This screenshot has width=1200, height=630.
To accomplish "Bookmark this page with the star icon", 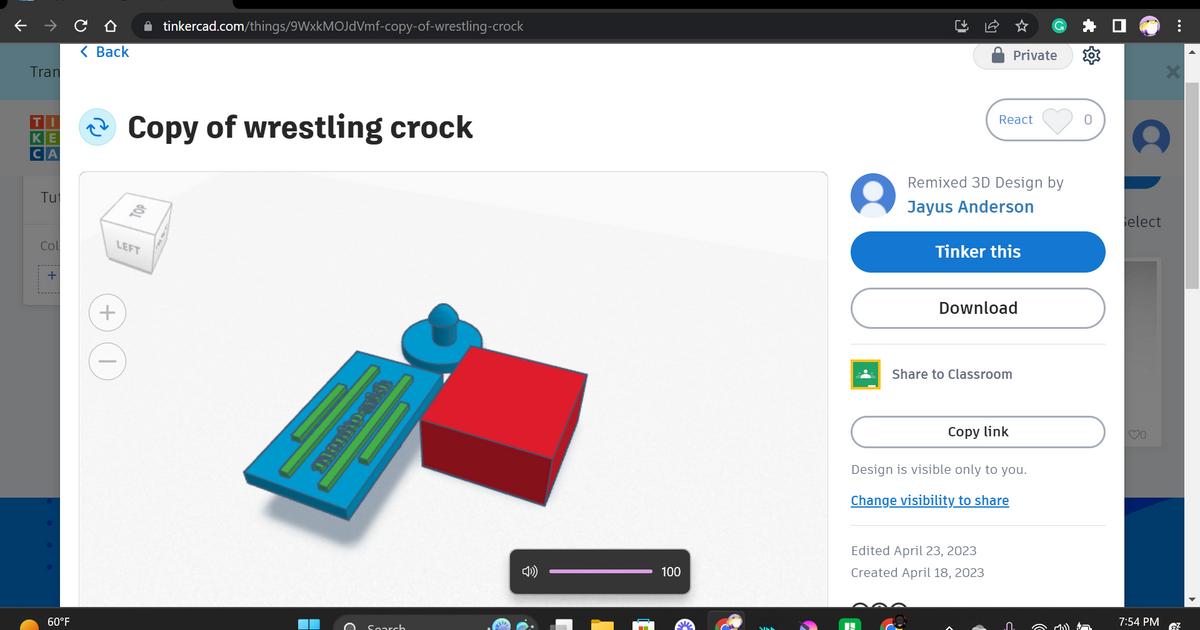I will (x=1021, y=26).
